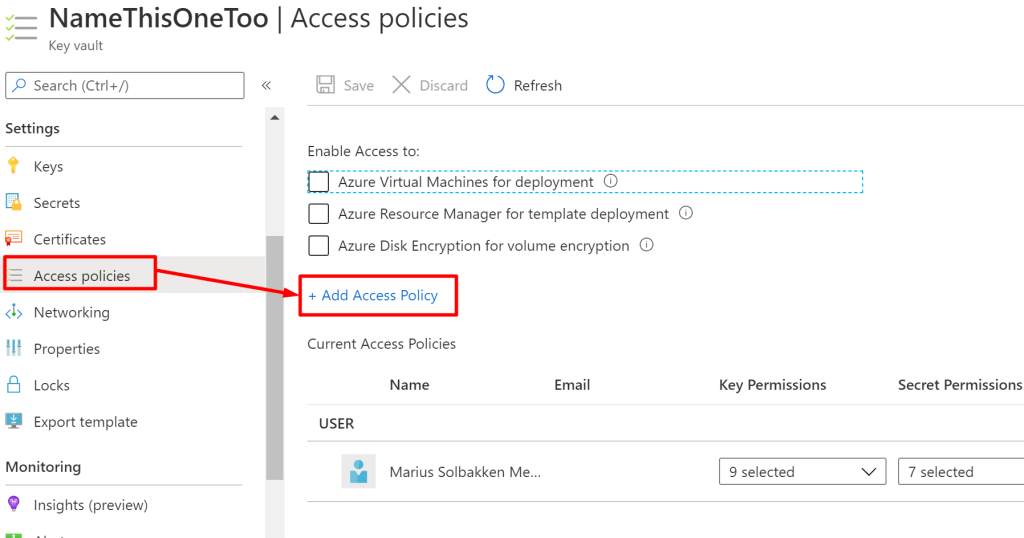Click the Export template icon
The width and height of the screenshot is (1024, 538).
pyautogui.click(x=14, y=421)
